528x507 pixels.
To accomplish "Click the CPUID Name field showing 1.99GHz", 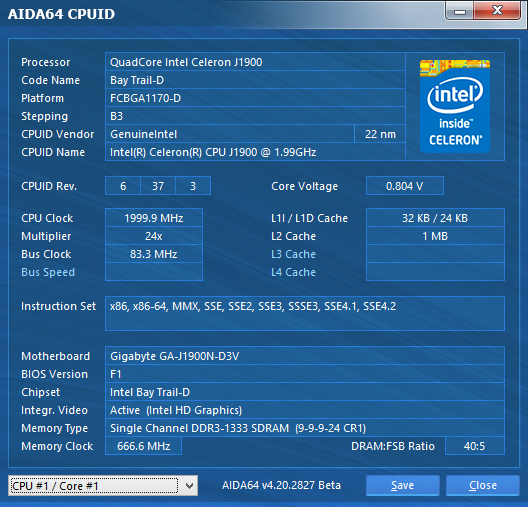I will 255,152.
